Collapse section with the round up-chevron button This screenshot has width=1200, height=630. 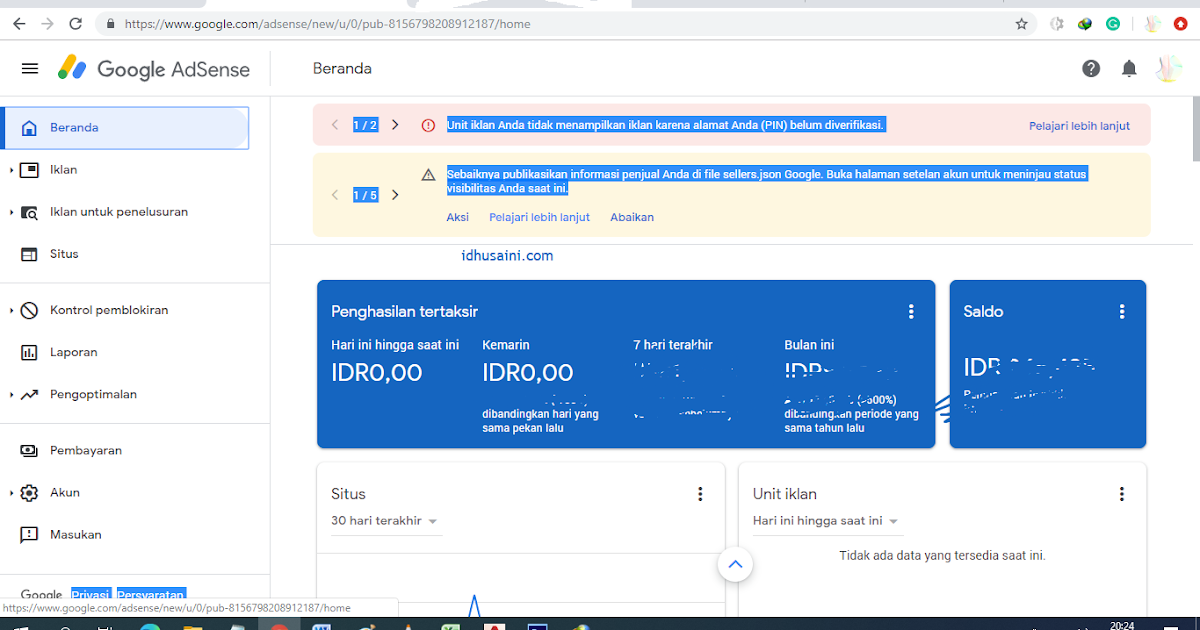pyautogui.click(x=735, y=564)
